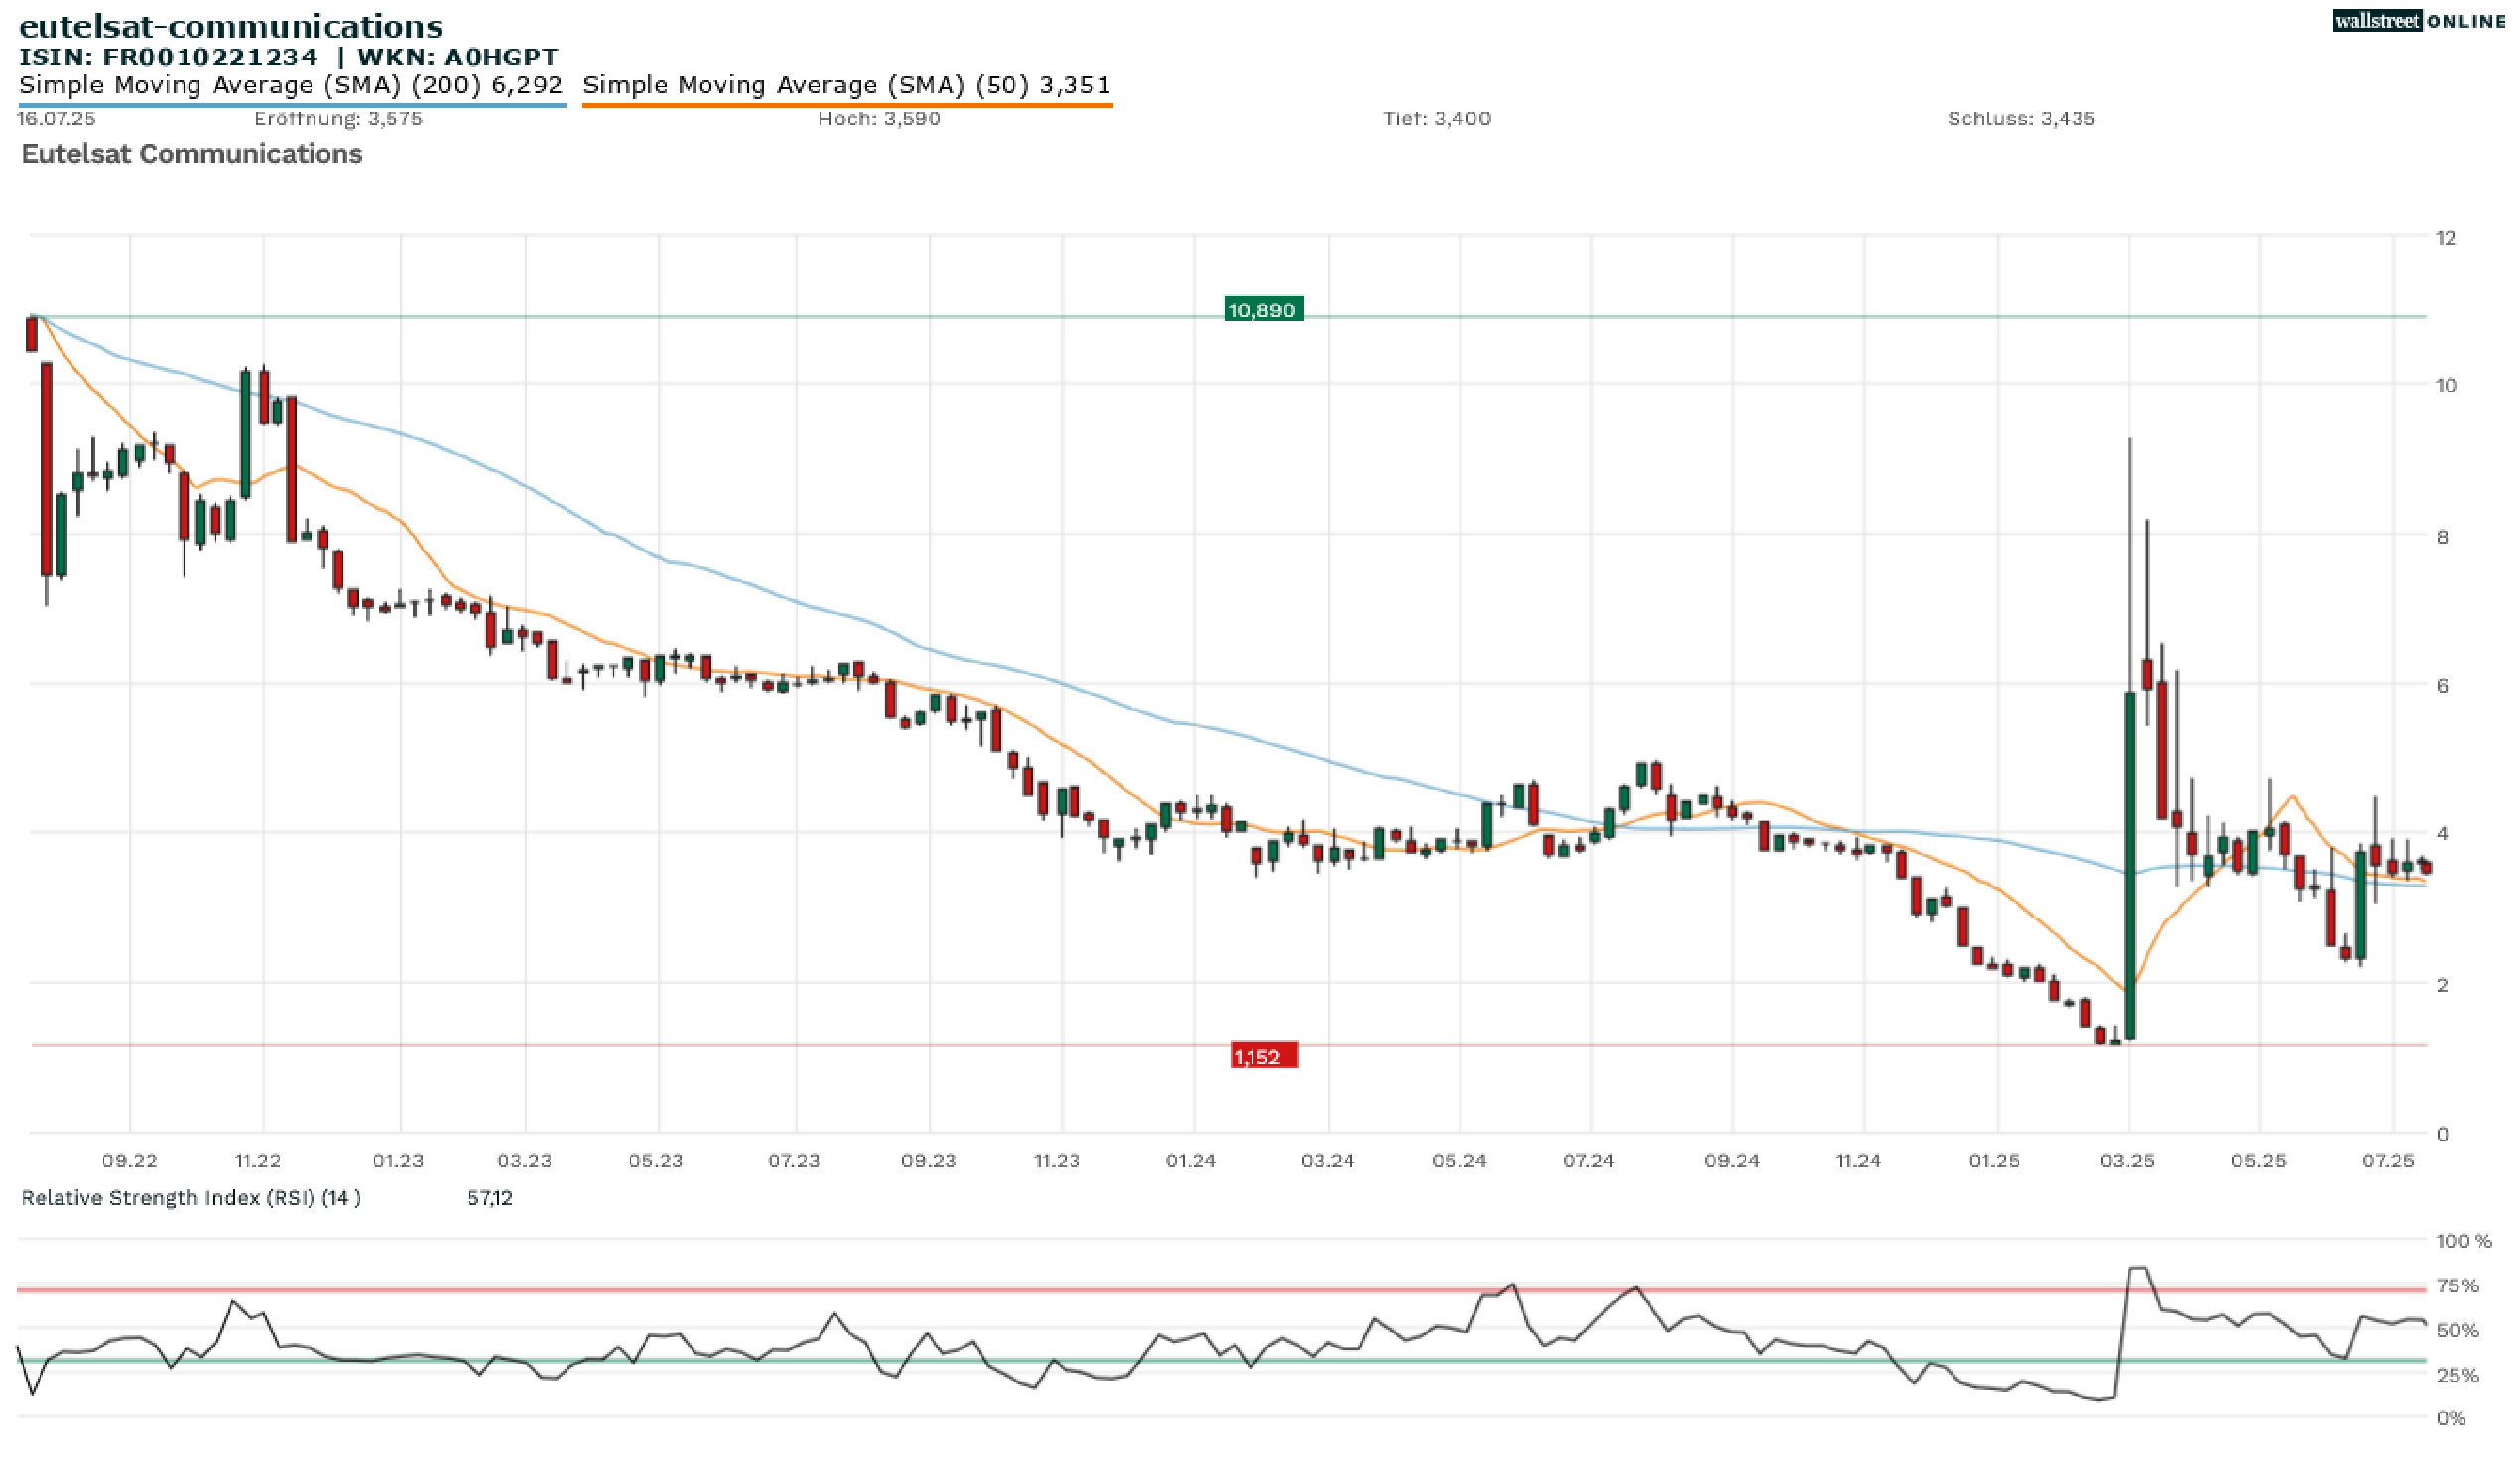Click the RSI axis label 25%
Image resolution: width=2520 pixels, height=1468 pixels.
2457,1375
